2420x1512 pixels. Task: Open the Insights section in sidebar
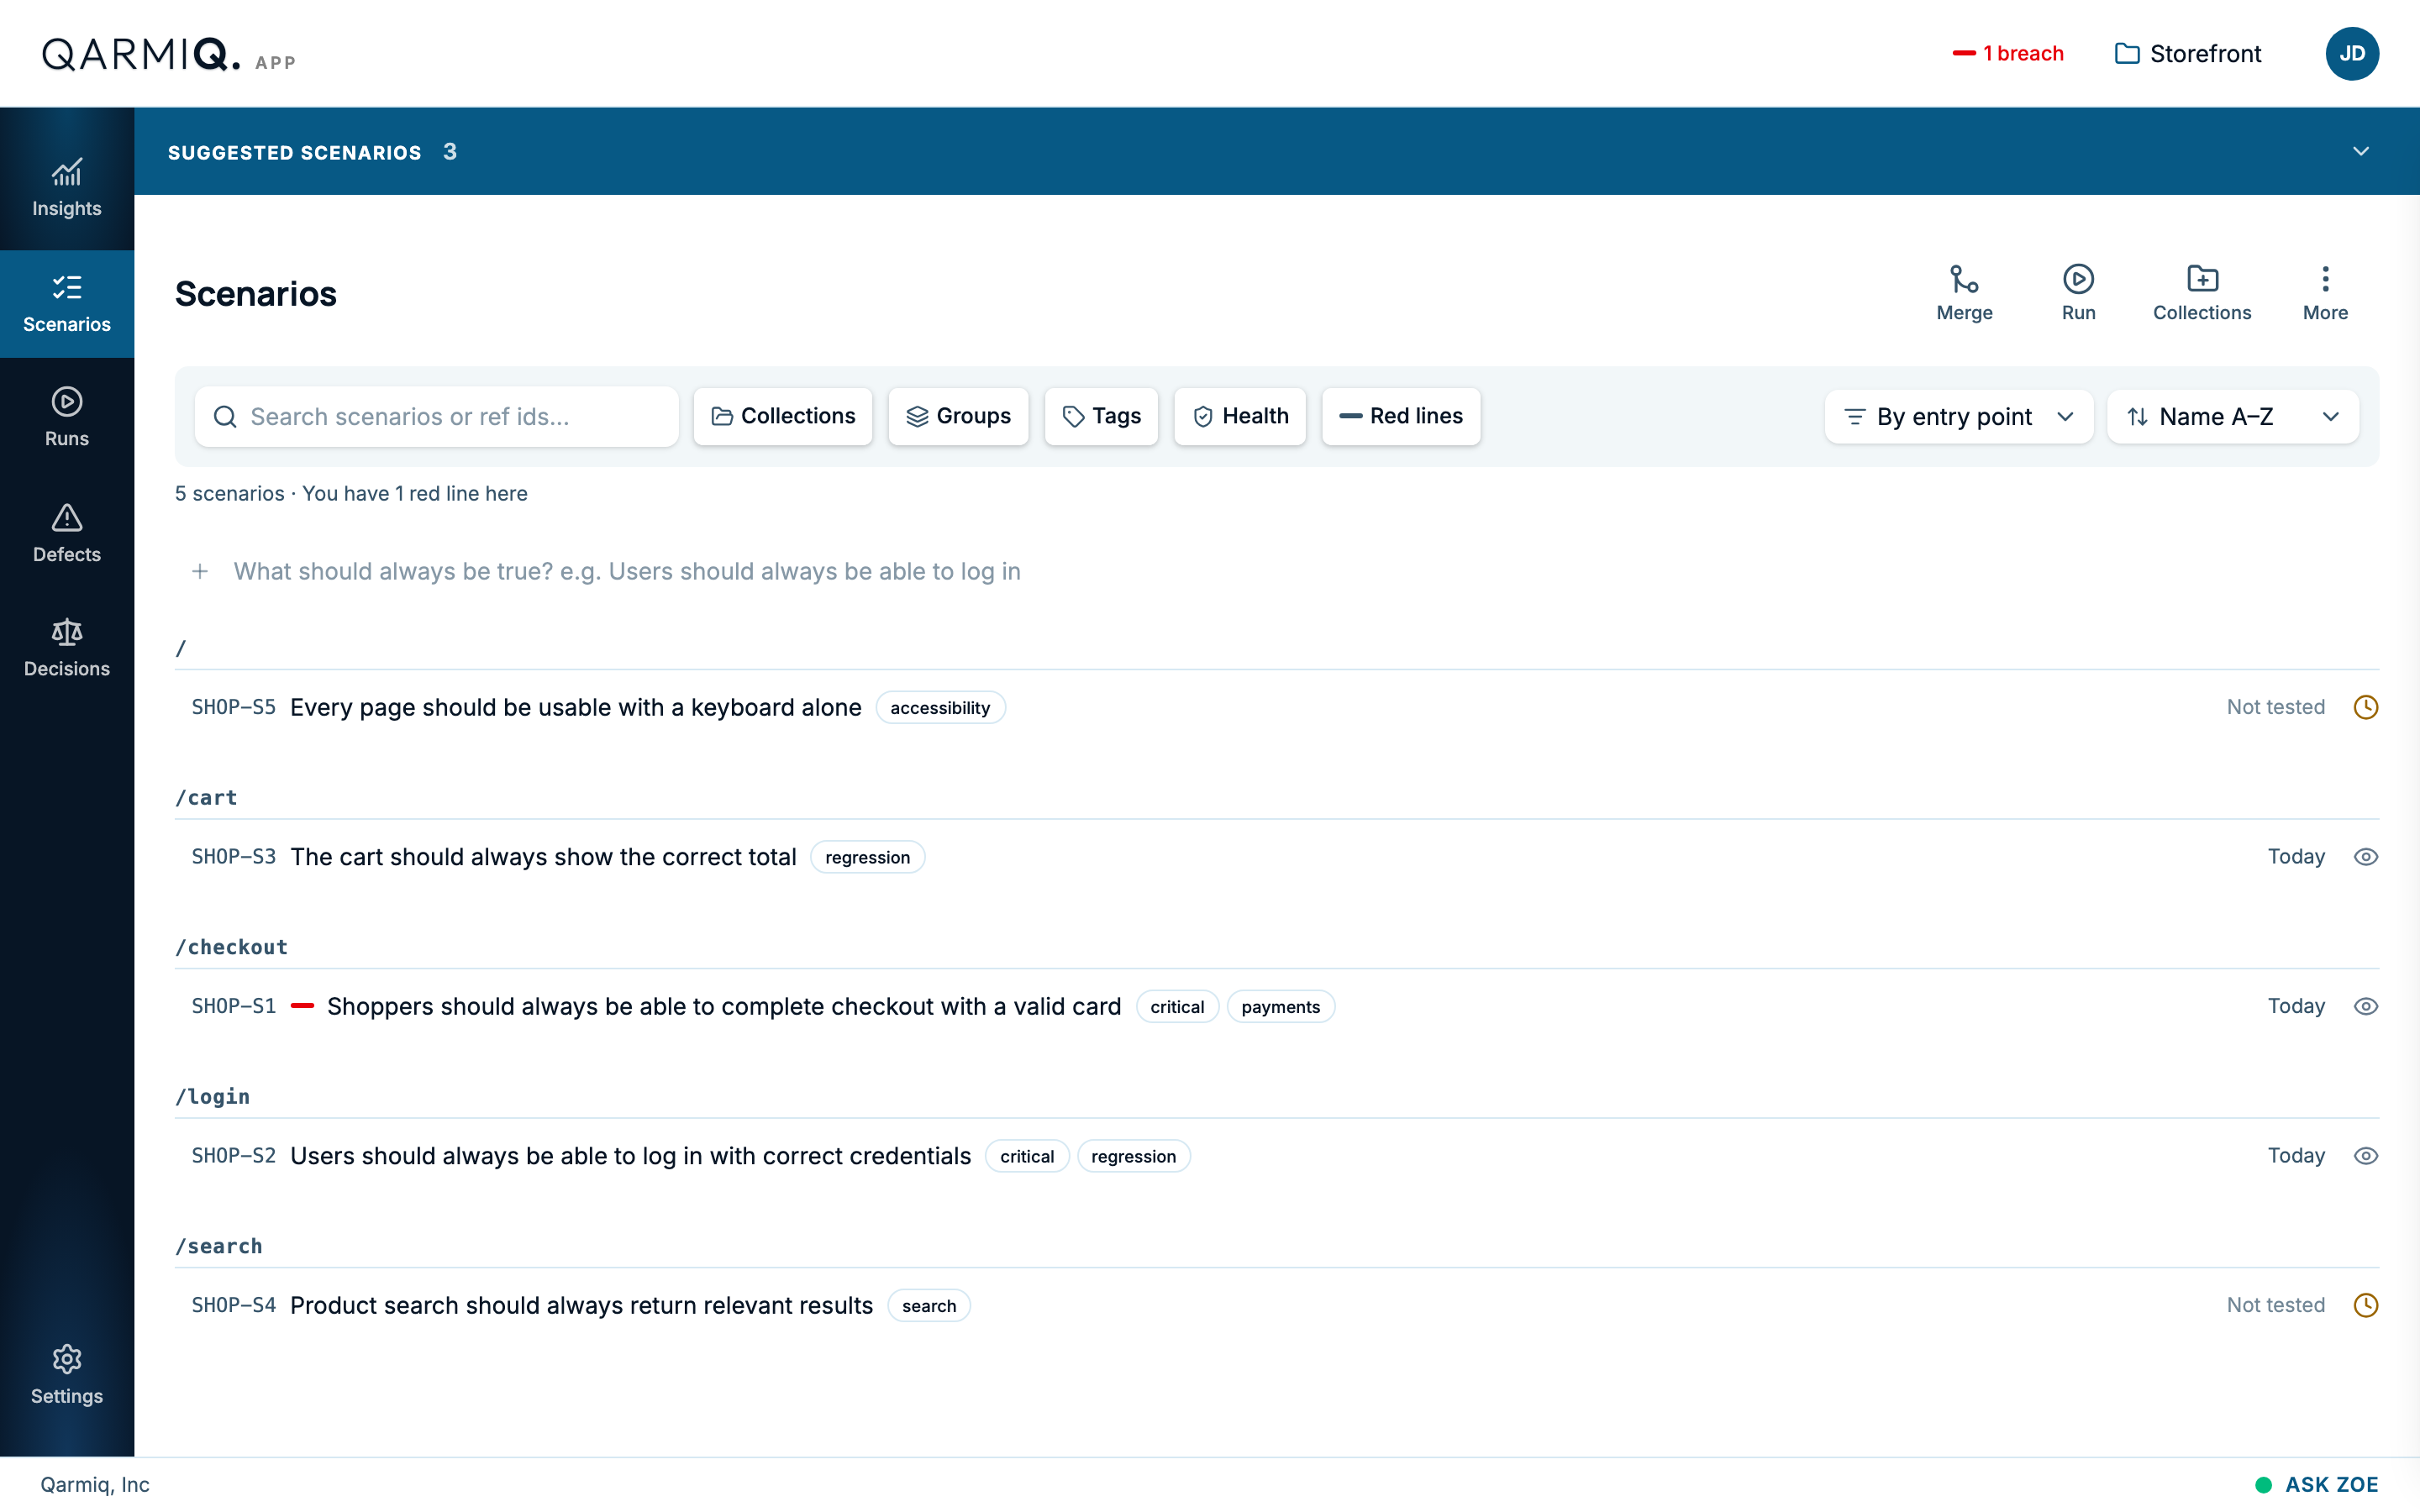coord(67,188)
